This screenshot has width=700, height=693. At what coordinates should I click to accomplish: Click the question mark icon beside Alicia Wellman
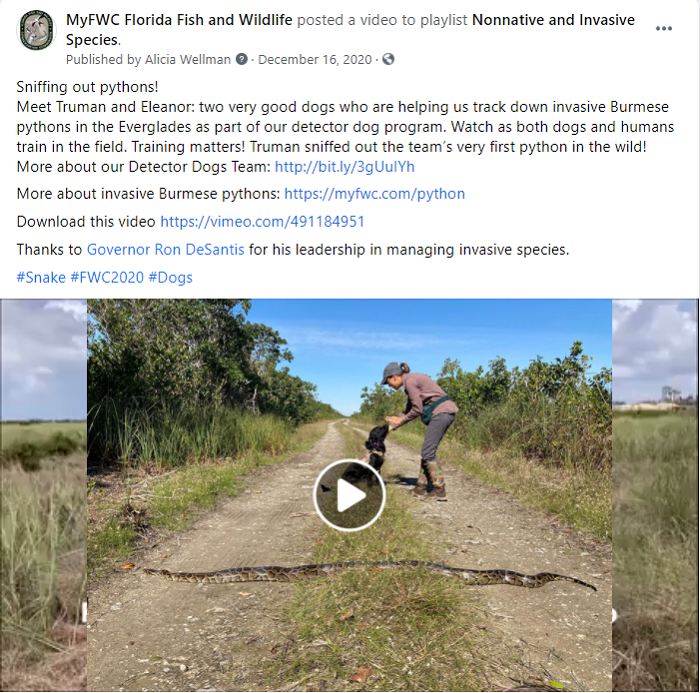[242, 59]
